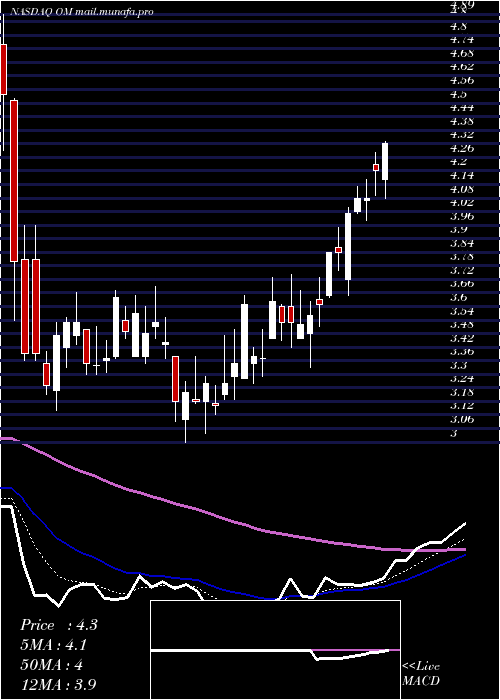Click the '50MA : 4' value
Image resolution: width=500 pixels, height=700 pixels.
(x=52, y=665)
